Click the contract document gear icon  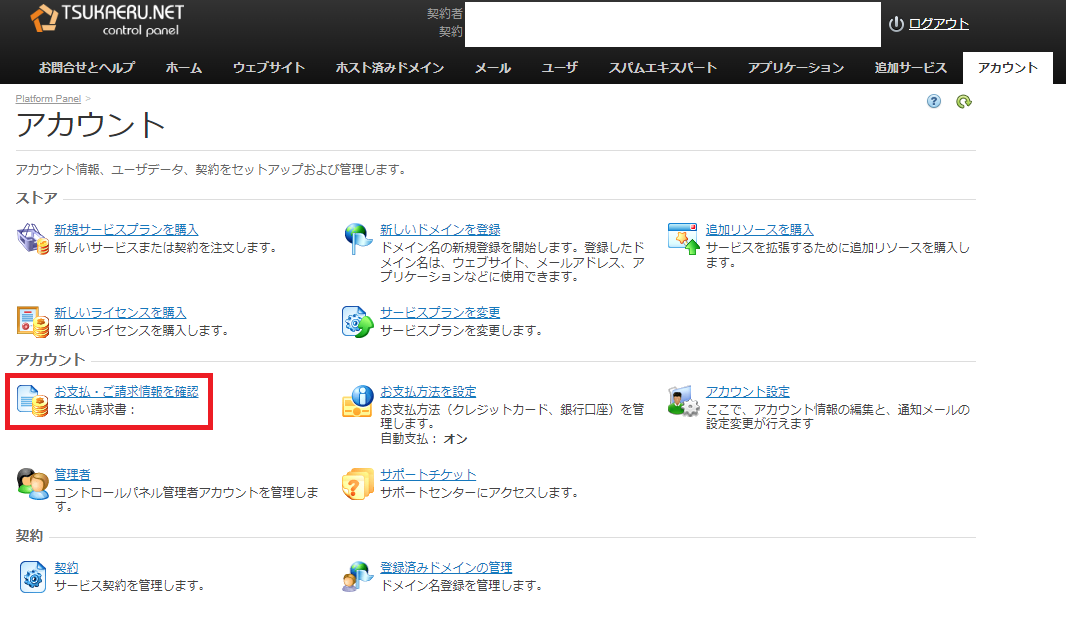click(32, 577)
